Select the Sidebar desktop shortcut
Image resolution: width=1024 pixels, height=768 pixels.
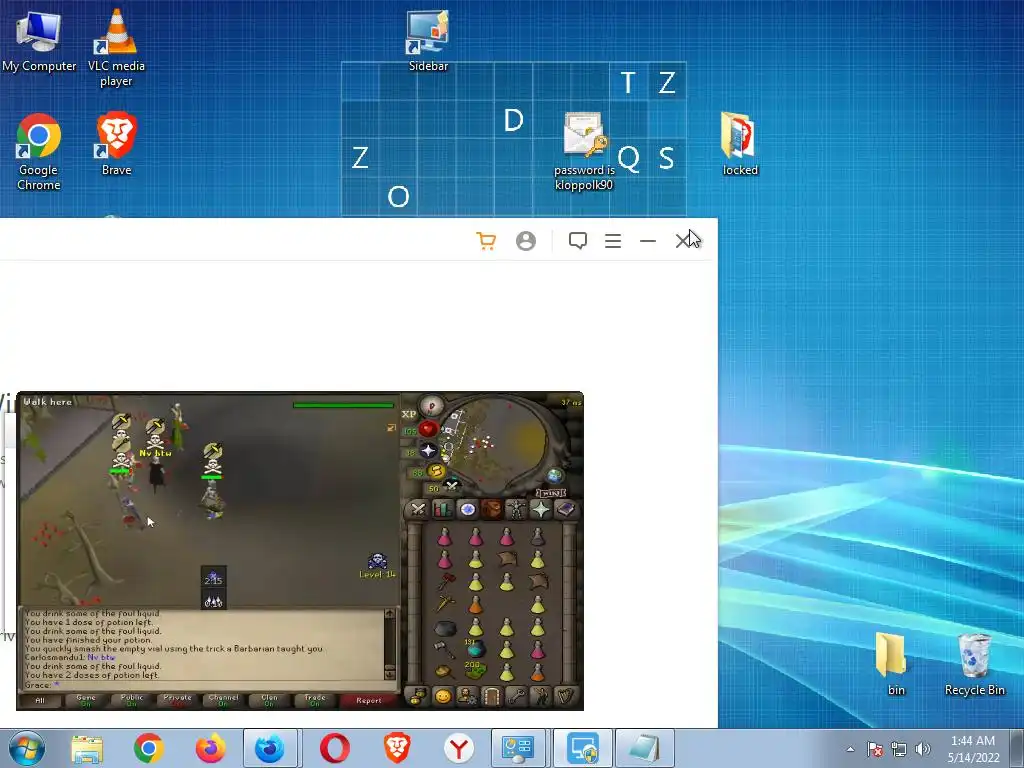coord(428,40)
